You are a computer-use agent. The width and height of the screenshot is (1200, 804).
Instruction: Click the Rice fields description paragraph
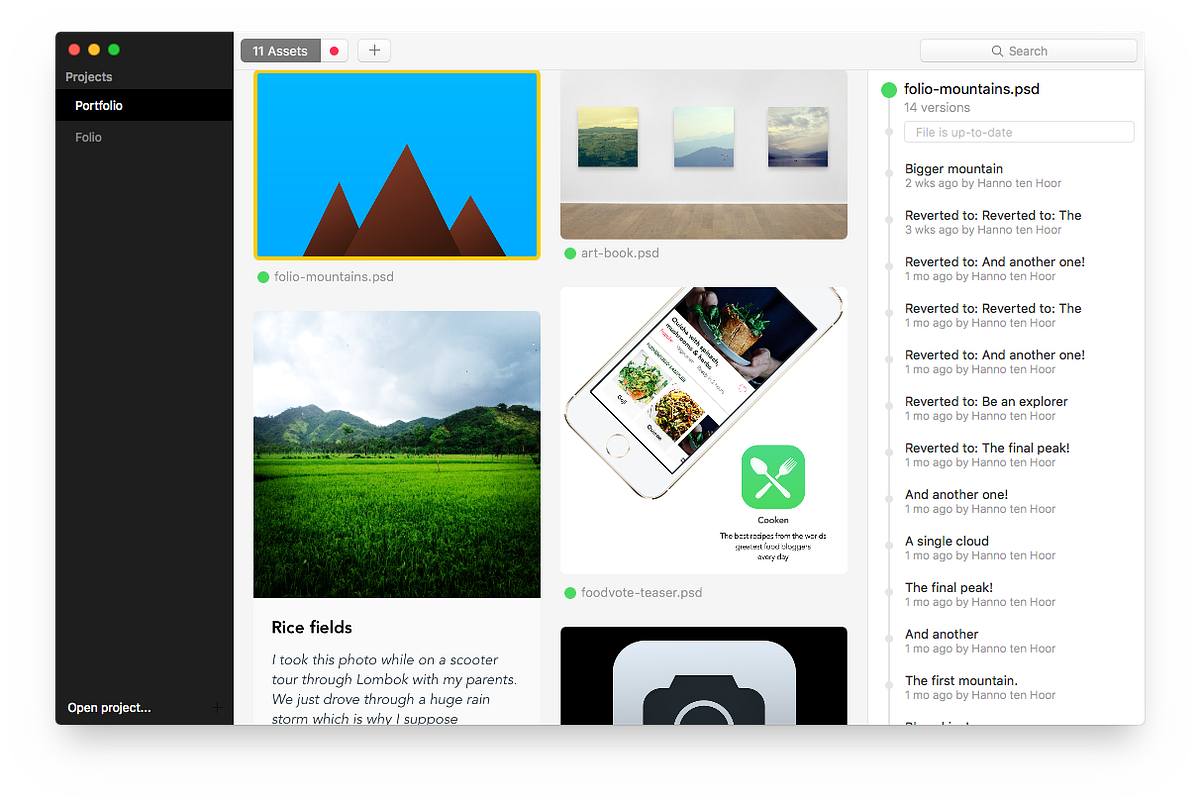click(x=394, y=689)
